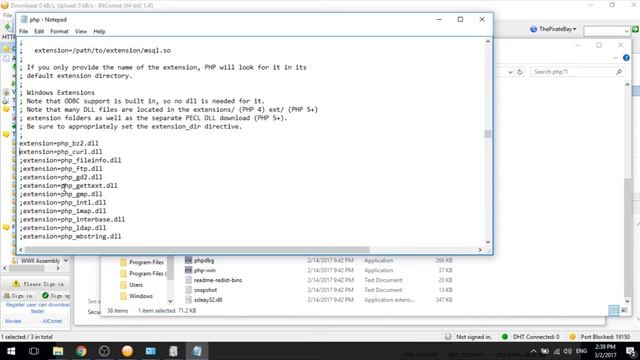Viewport: 640px width, 360px height.
Task: Click the ;extension=php_mbstring.dll line
Action: click(x=70, y=236)
